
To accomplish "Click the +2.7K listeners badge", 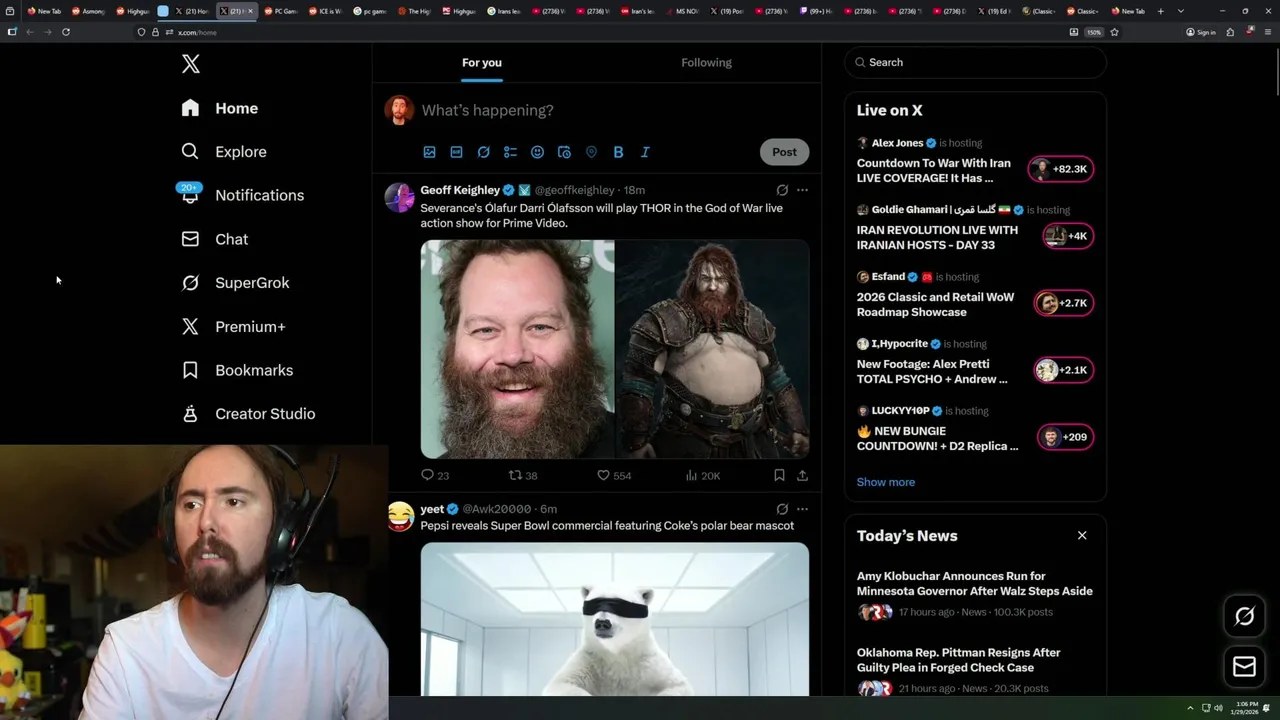I will coord(1064,303).
